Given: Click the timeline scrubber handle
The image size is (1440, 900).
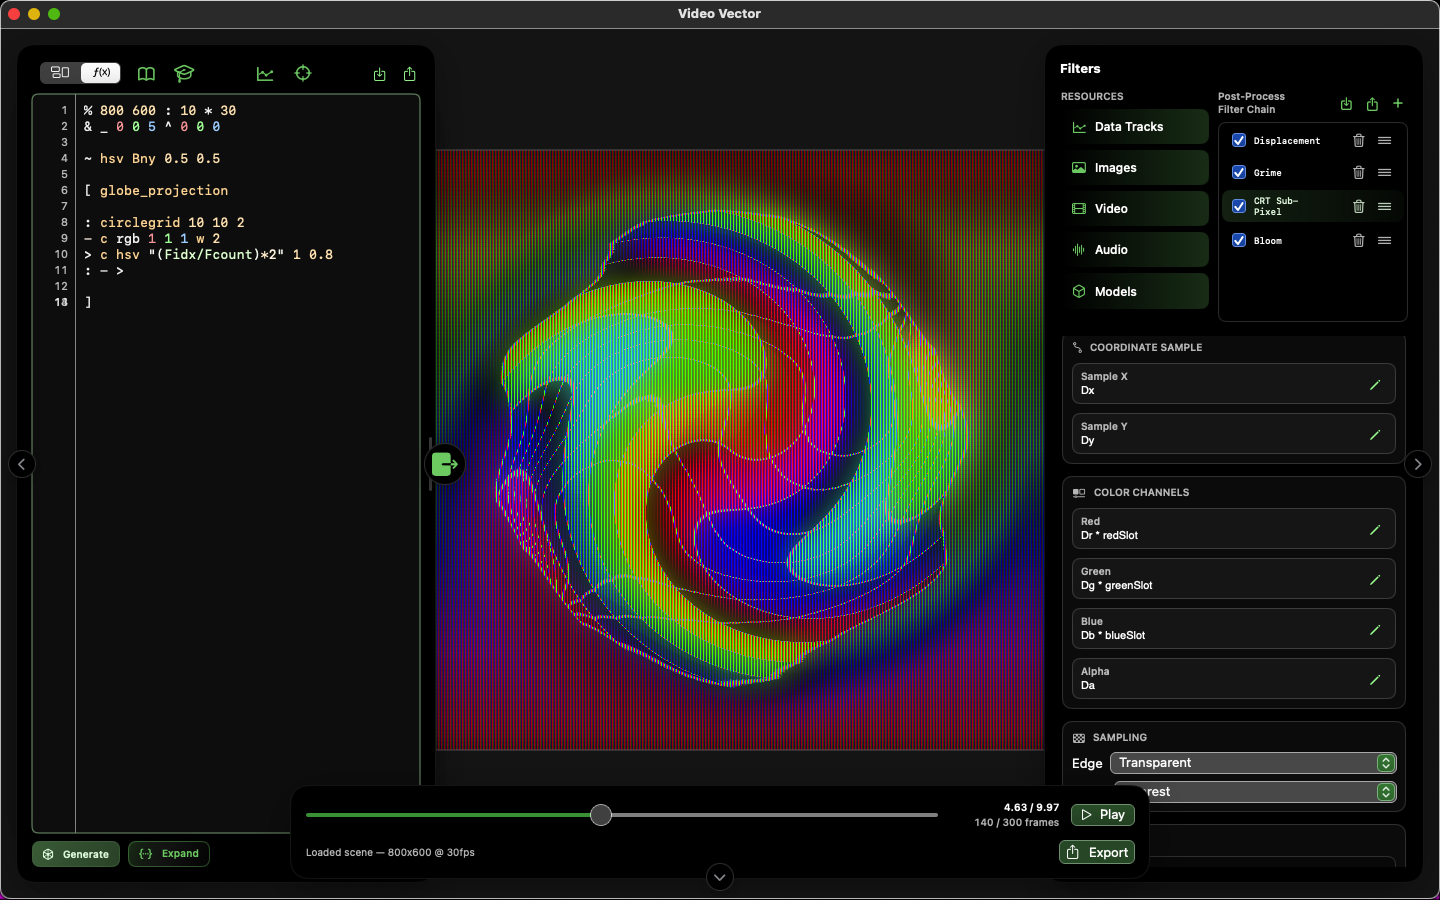Looking at the screenshot, I should (601, 815).
